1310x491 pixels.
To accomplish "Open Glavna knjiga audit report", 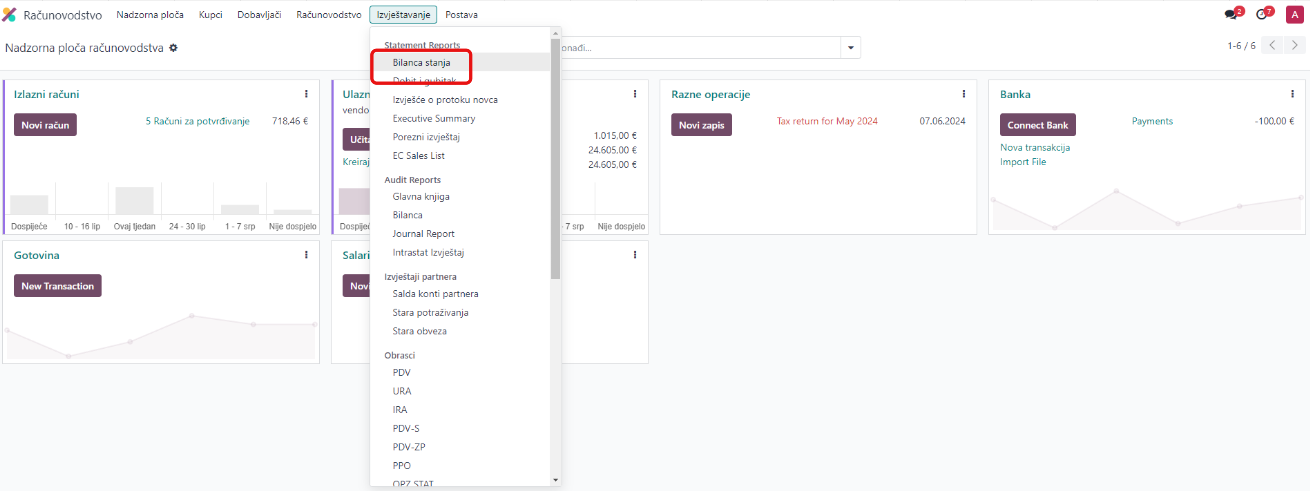I will (x=421, y=197).
